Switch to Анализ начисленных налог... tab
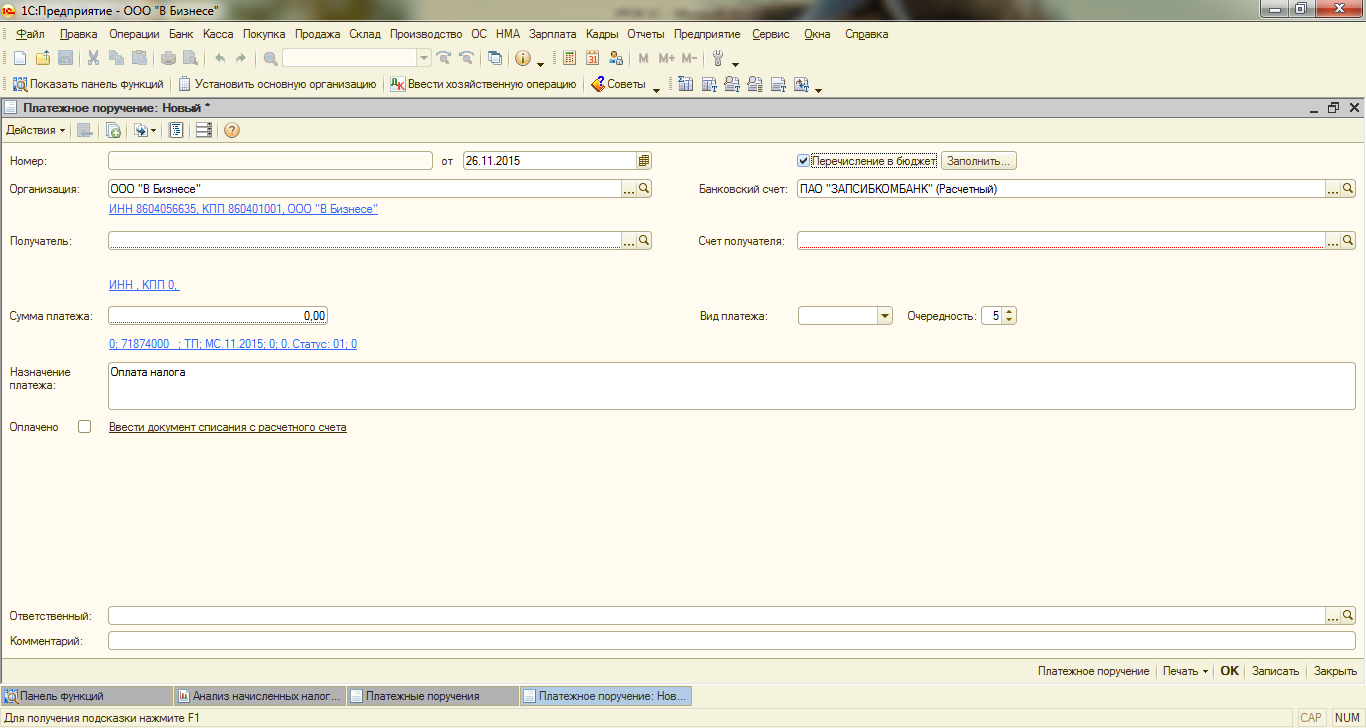Image resolution: width=1366 pixels, height=728 pixels. 259,696
